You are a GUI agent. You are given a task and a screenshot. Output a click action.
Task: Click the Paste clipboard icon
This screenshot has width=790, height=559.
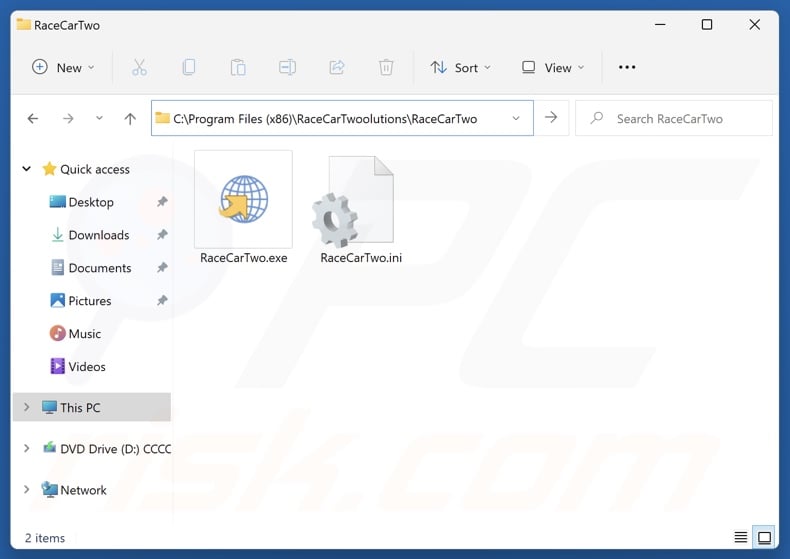pyautogui.click(x=238, y=67)
